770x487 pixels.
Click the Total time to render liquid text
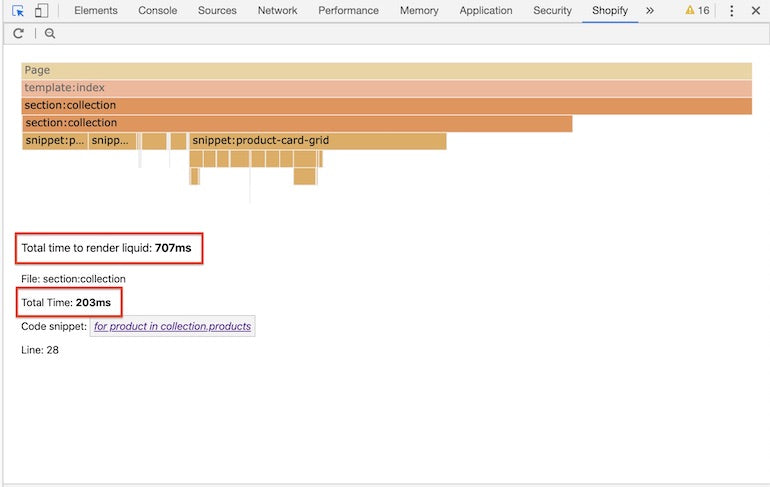click(x=106, y=248)
